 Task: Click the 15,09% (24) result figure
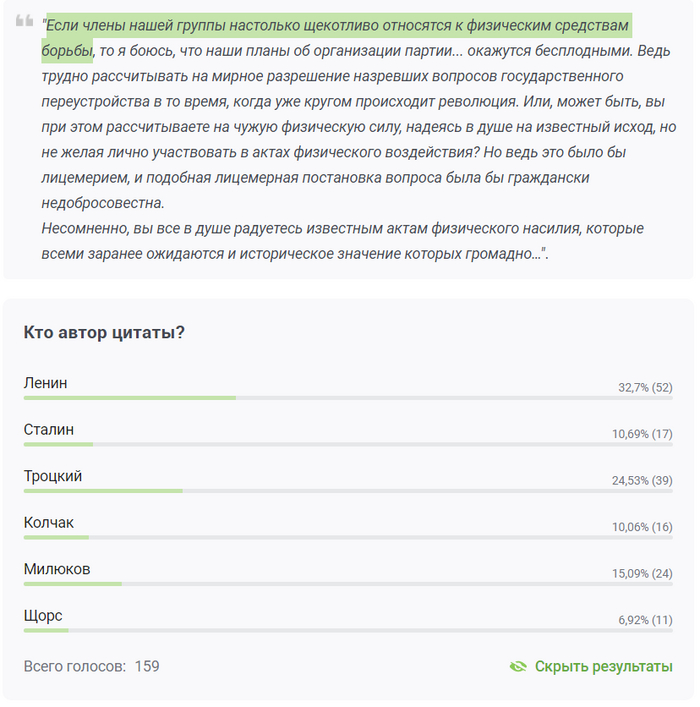pyautogui.click(x=642, y=573)
